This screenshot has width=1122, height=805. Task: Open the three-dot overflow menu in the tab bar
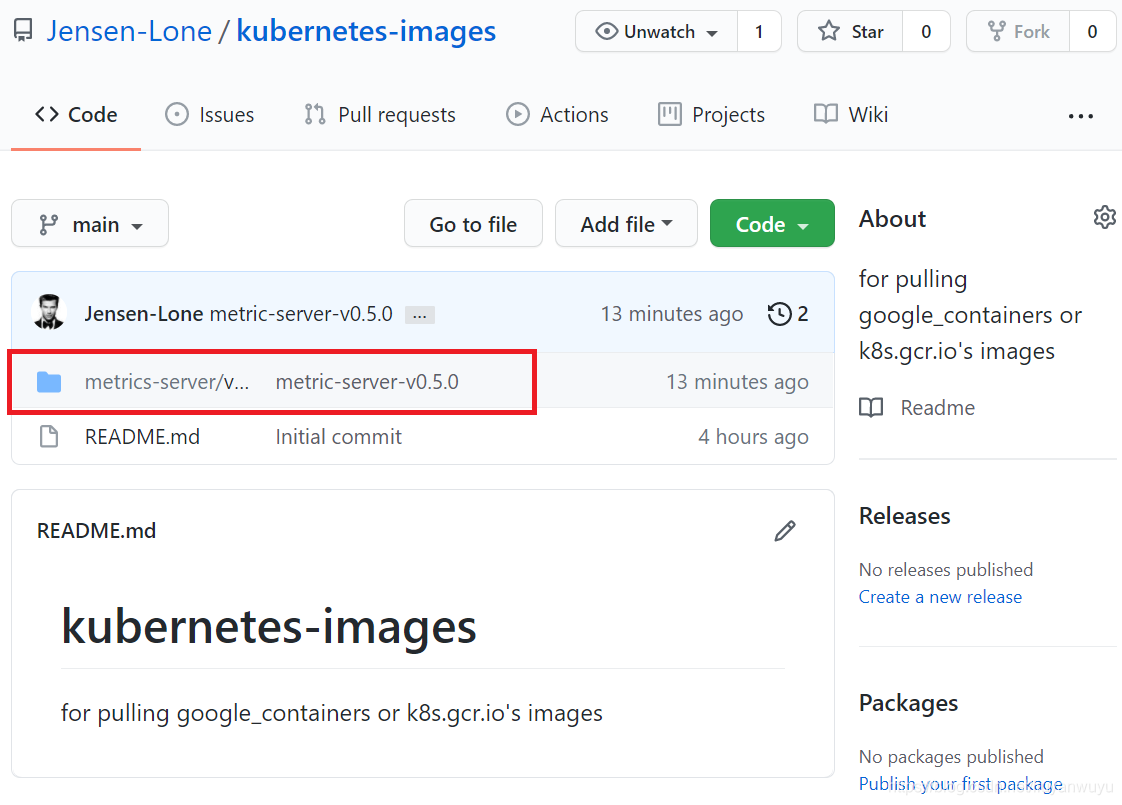[1080, 116]
